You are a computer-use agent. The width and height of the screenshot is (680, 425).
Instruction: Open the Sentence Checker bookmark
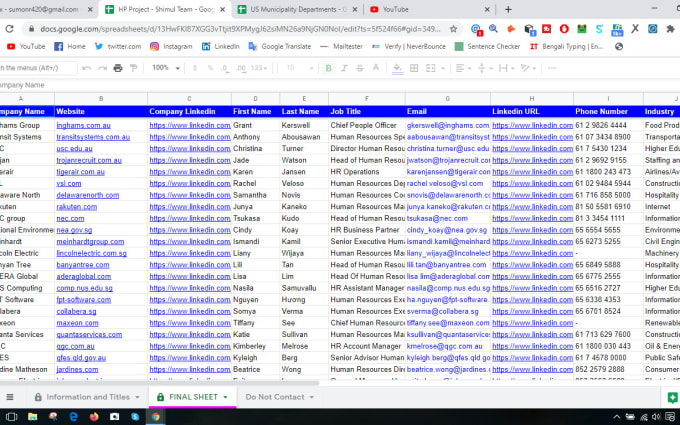(487, 46)
